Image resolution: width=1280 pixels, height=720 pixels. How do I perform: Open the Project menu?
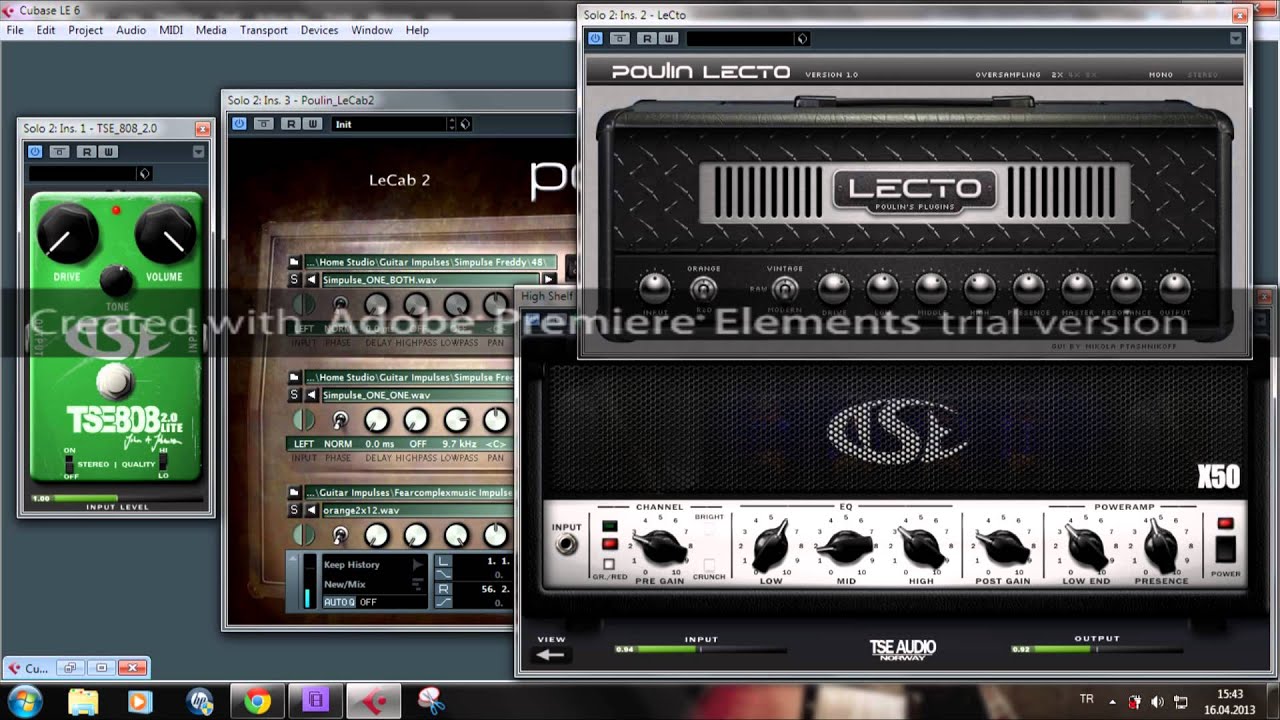pos(85,30)
